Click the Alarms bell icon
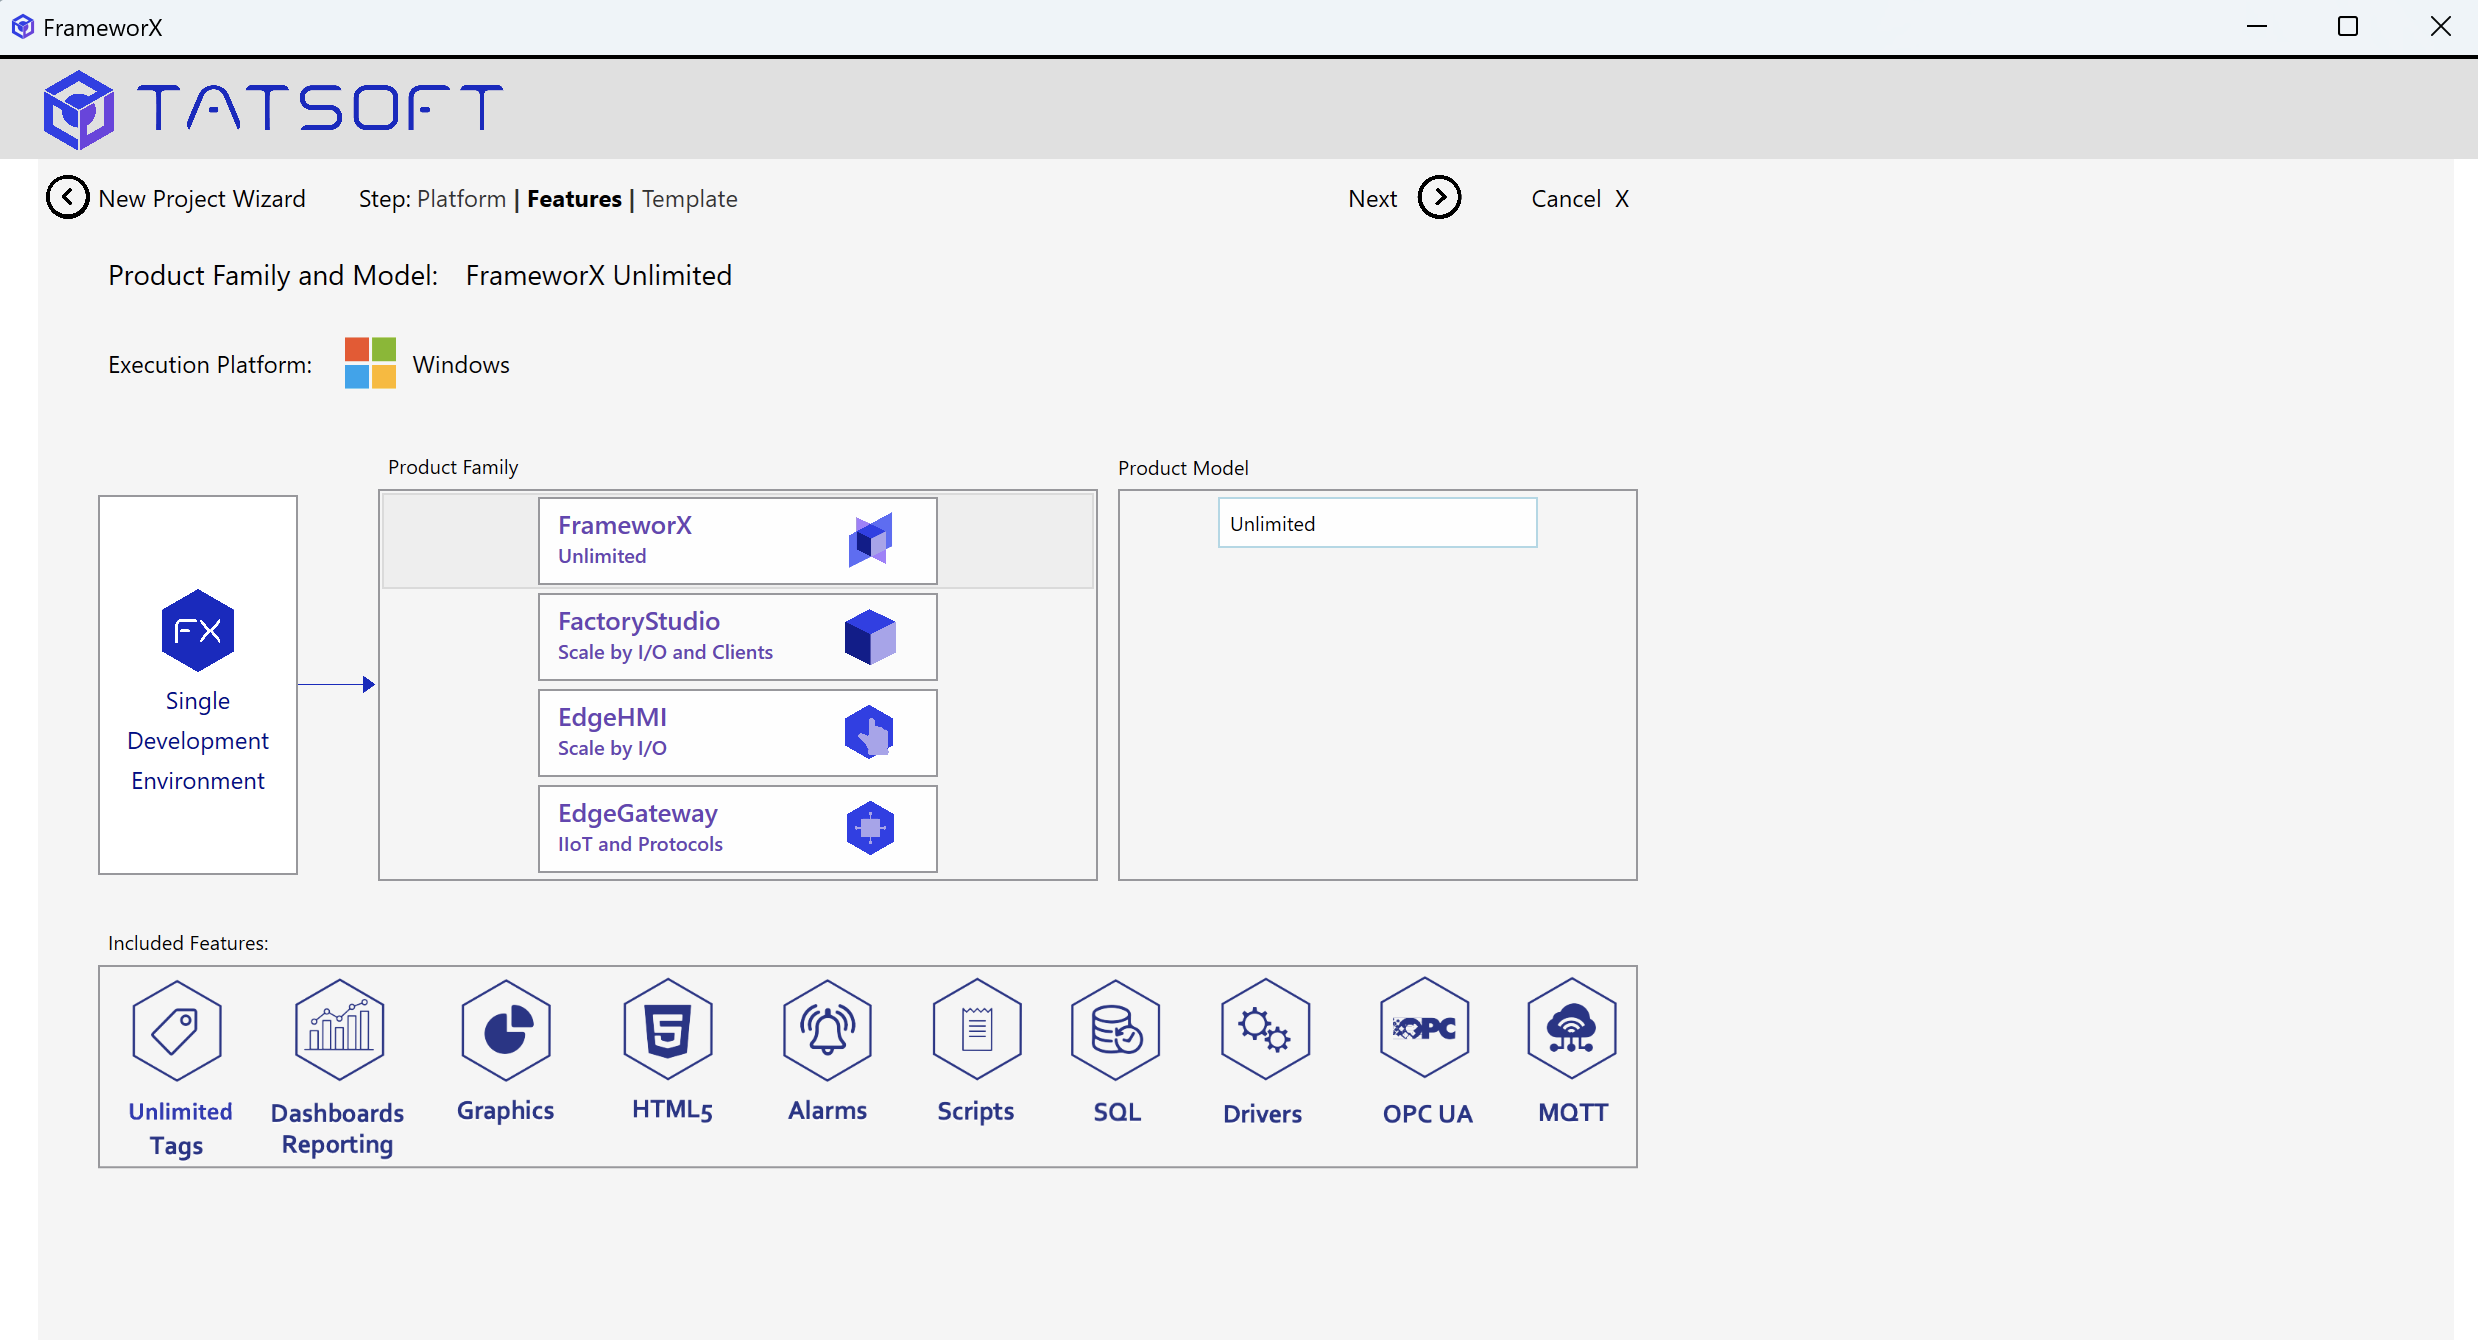The image size is (2478, 1340). click(828, 1030)
